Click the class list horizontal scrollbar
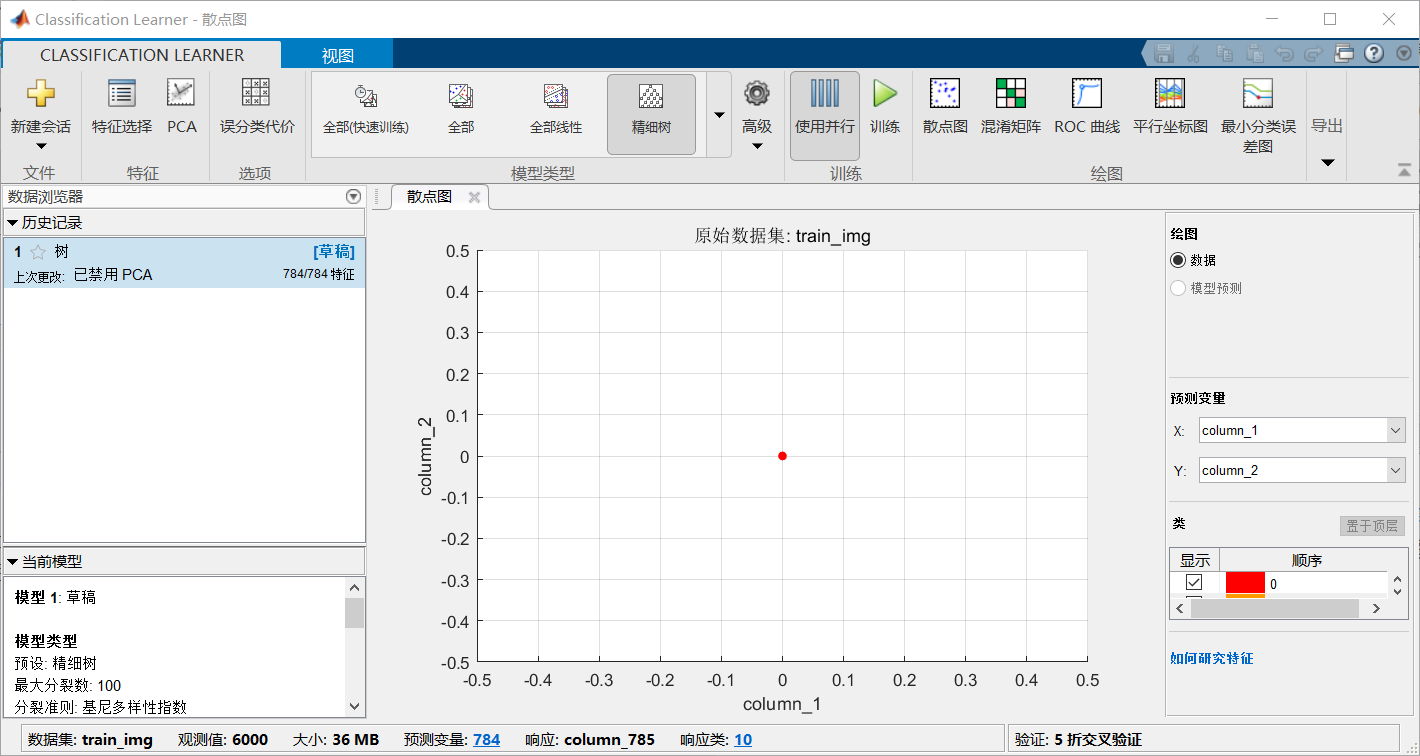The width and height of the screenshot is (1420, 756). point(1274,608)
